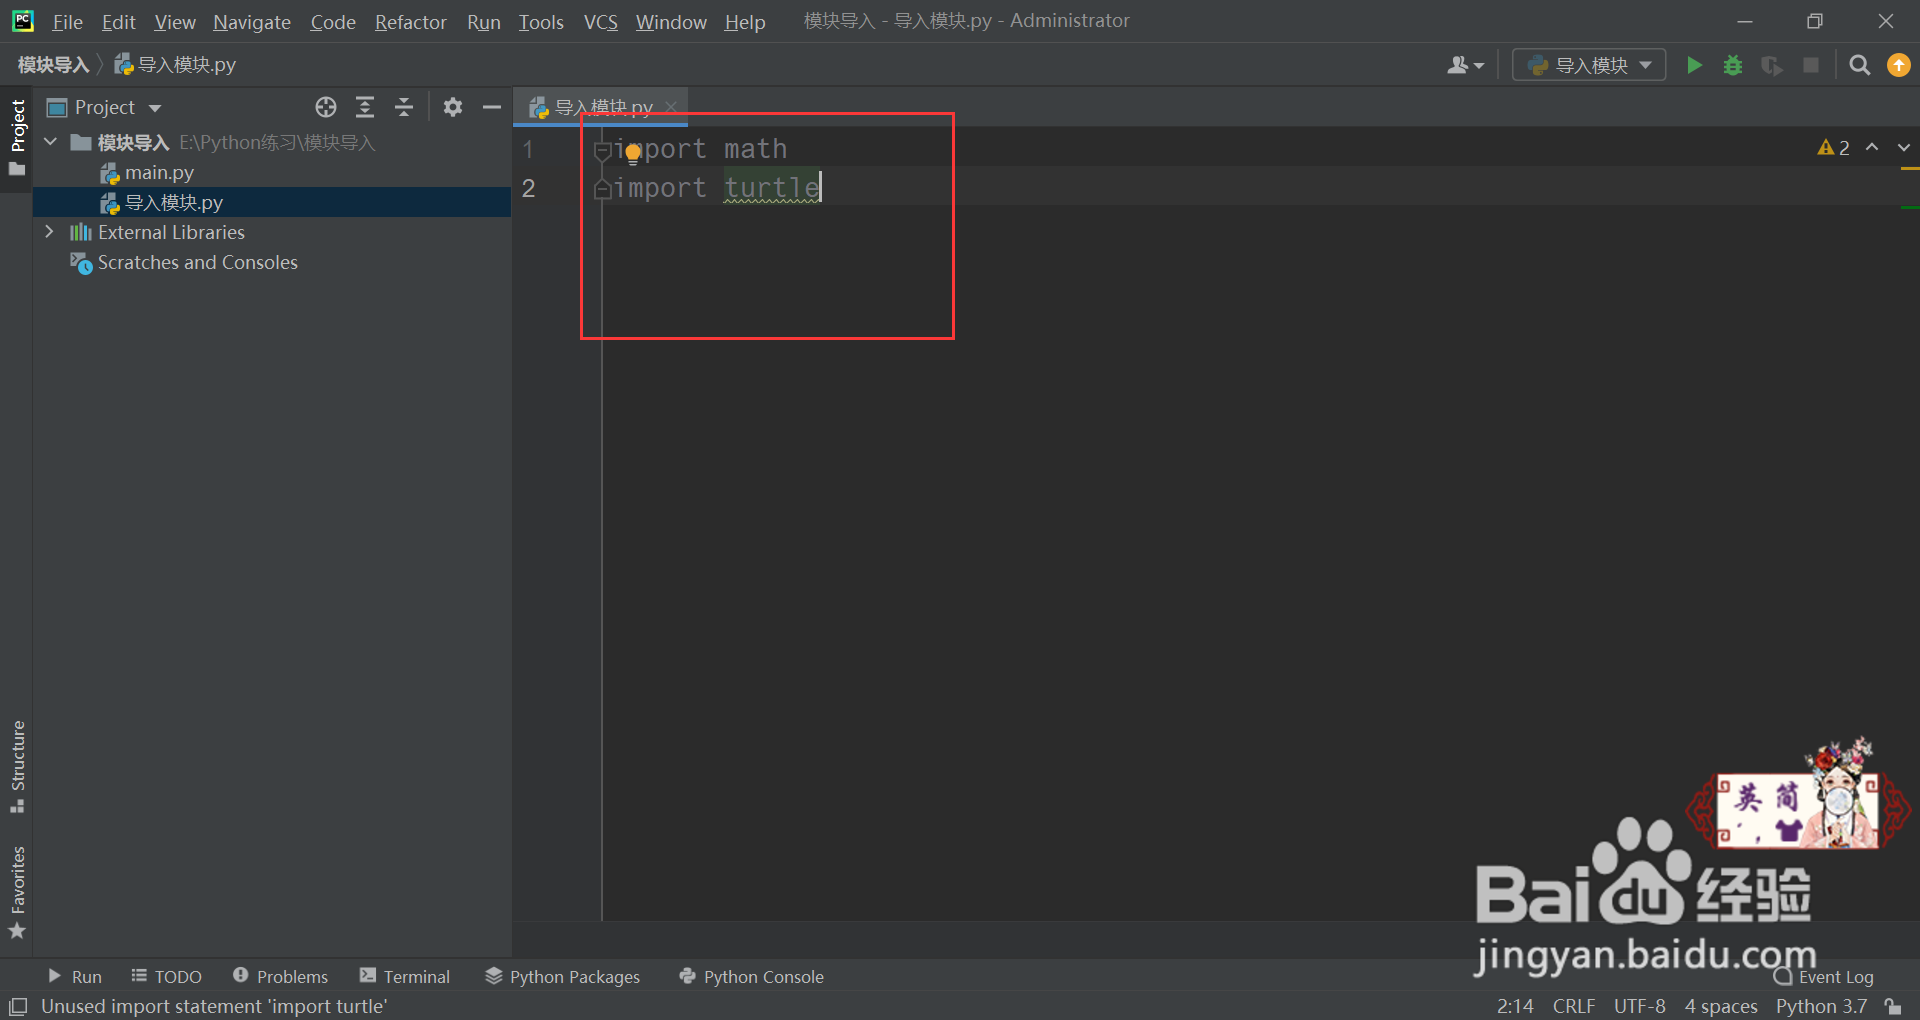The height and width of the screenshot is (1020, 1920).
Task: Fold the import block on line 1
Action: pyautogui.click(x=602, y=150)
